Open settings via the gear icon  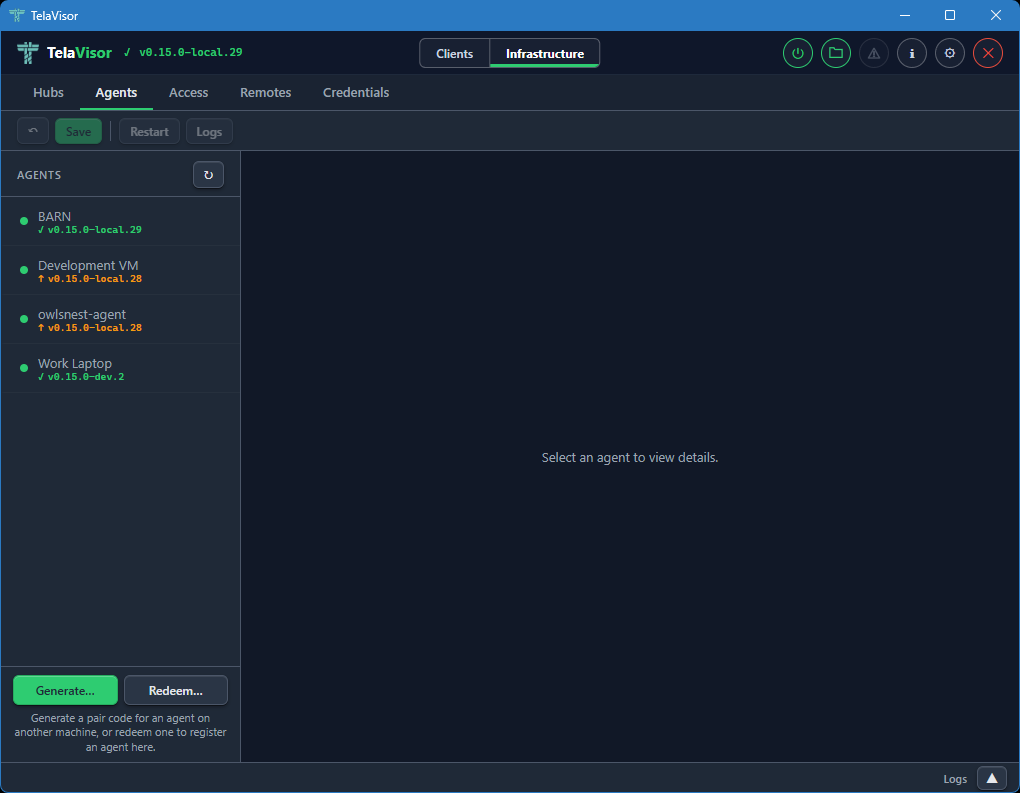pyautogui.click(x=950, y=53)
